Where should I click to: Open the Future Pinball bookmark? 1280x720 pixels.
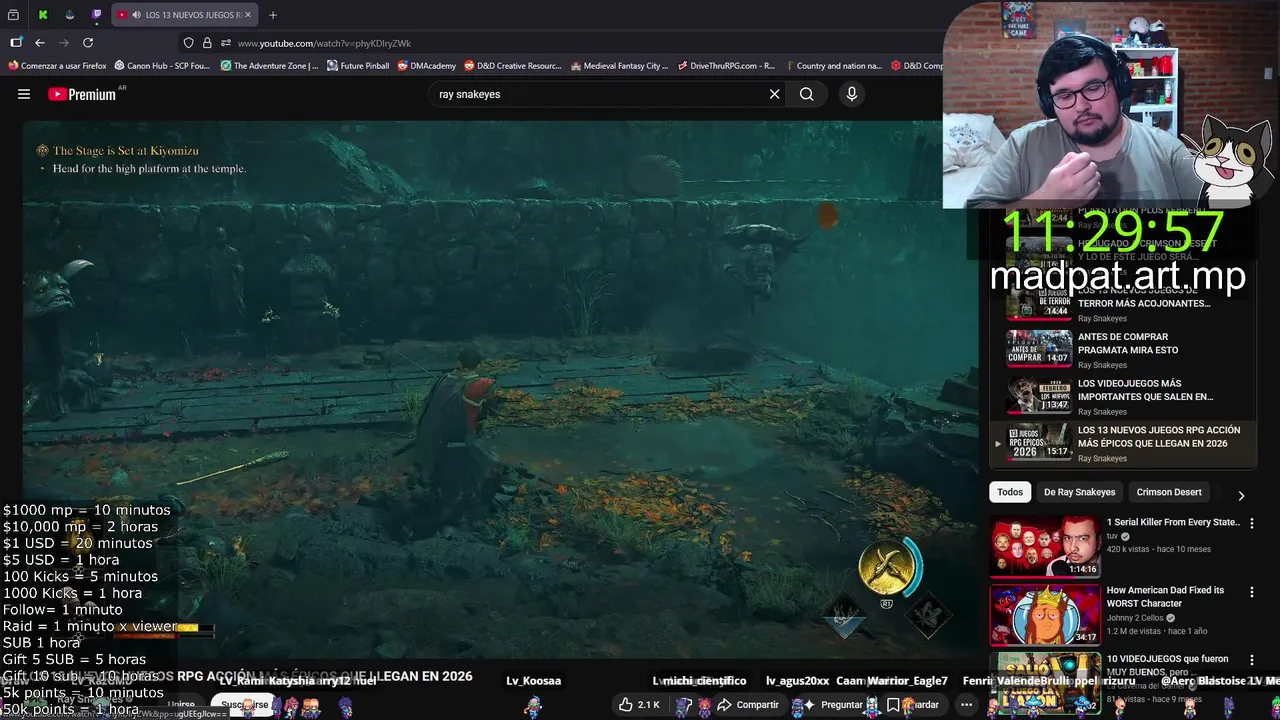click(x=358, y=66)
